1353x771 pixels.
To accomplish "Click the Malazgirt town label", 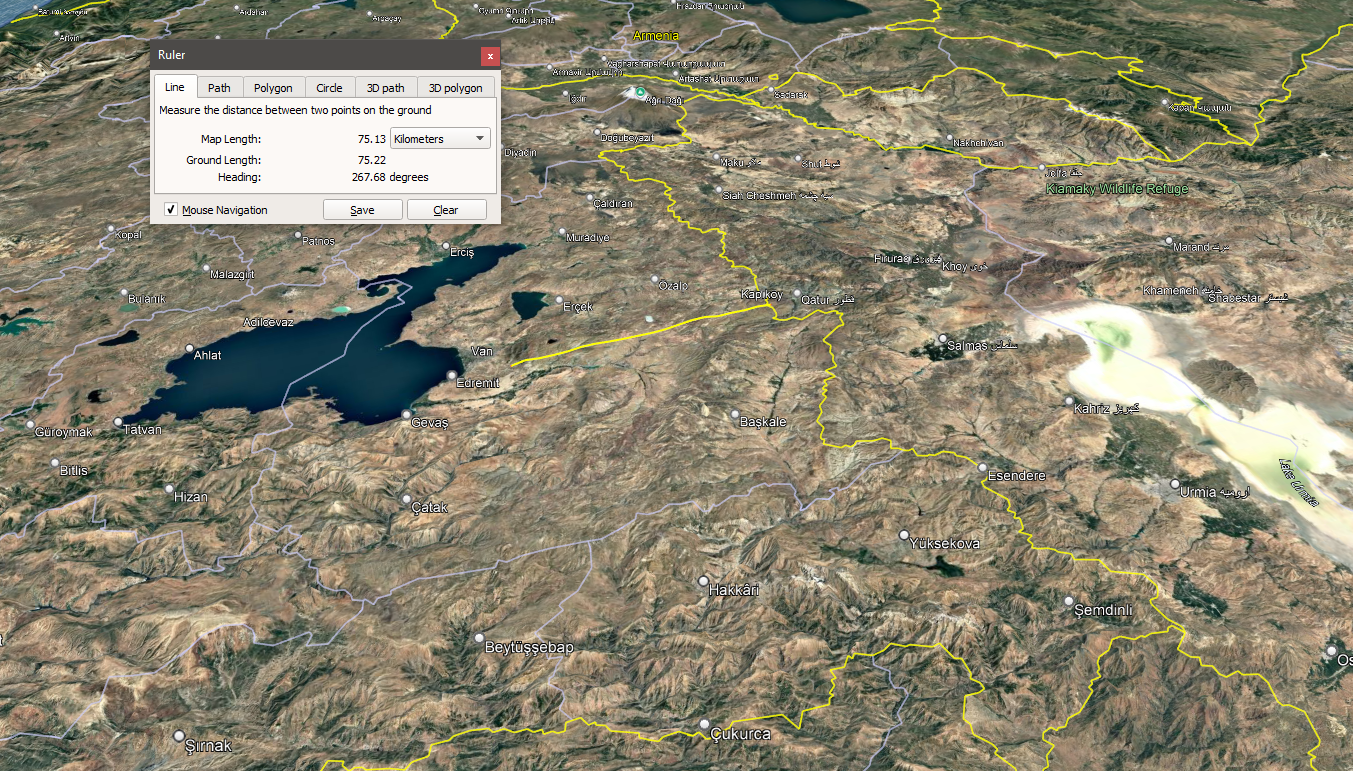I will [x=233, y=274].
